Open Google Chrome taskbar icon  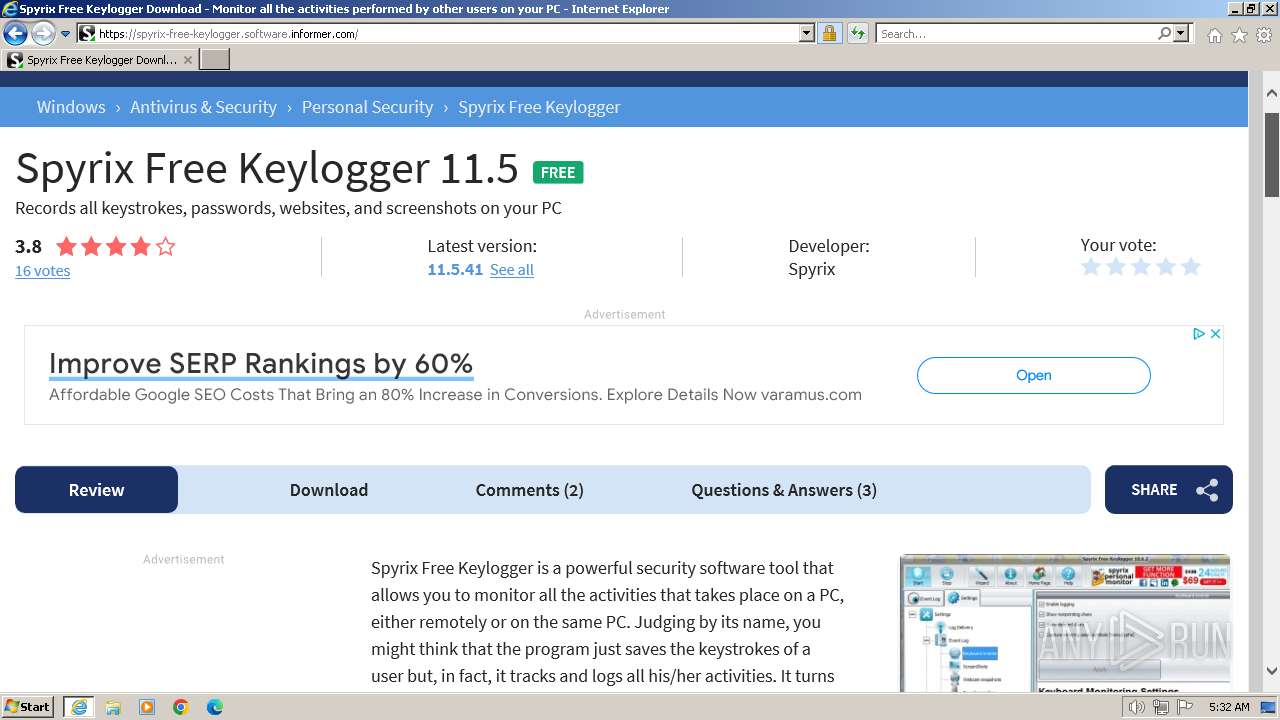coord(181,707)
